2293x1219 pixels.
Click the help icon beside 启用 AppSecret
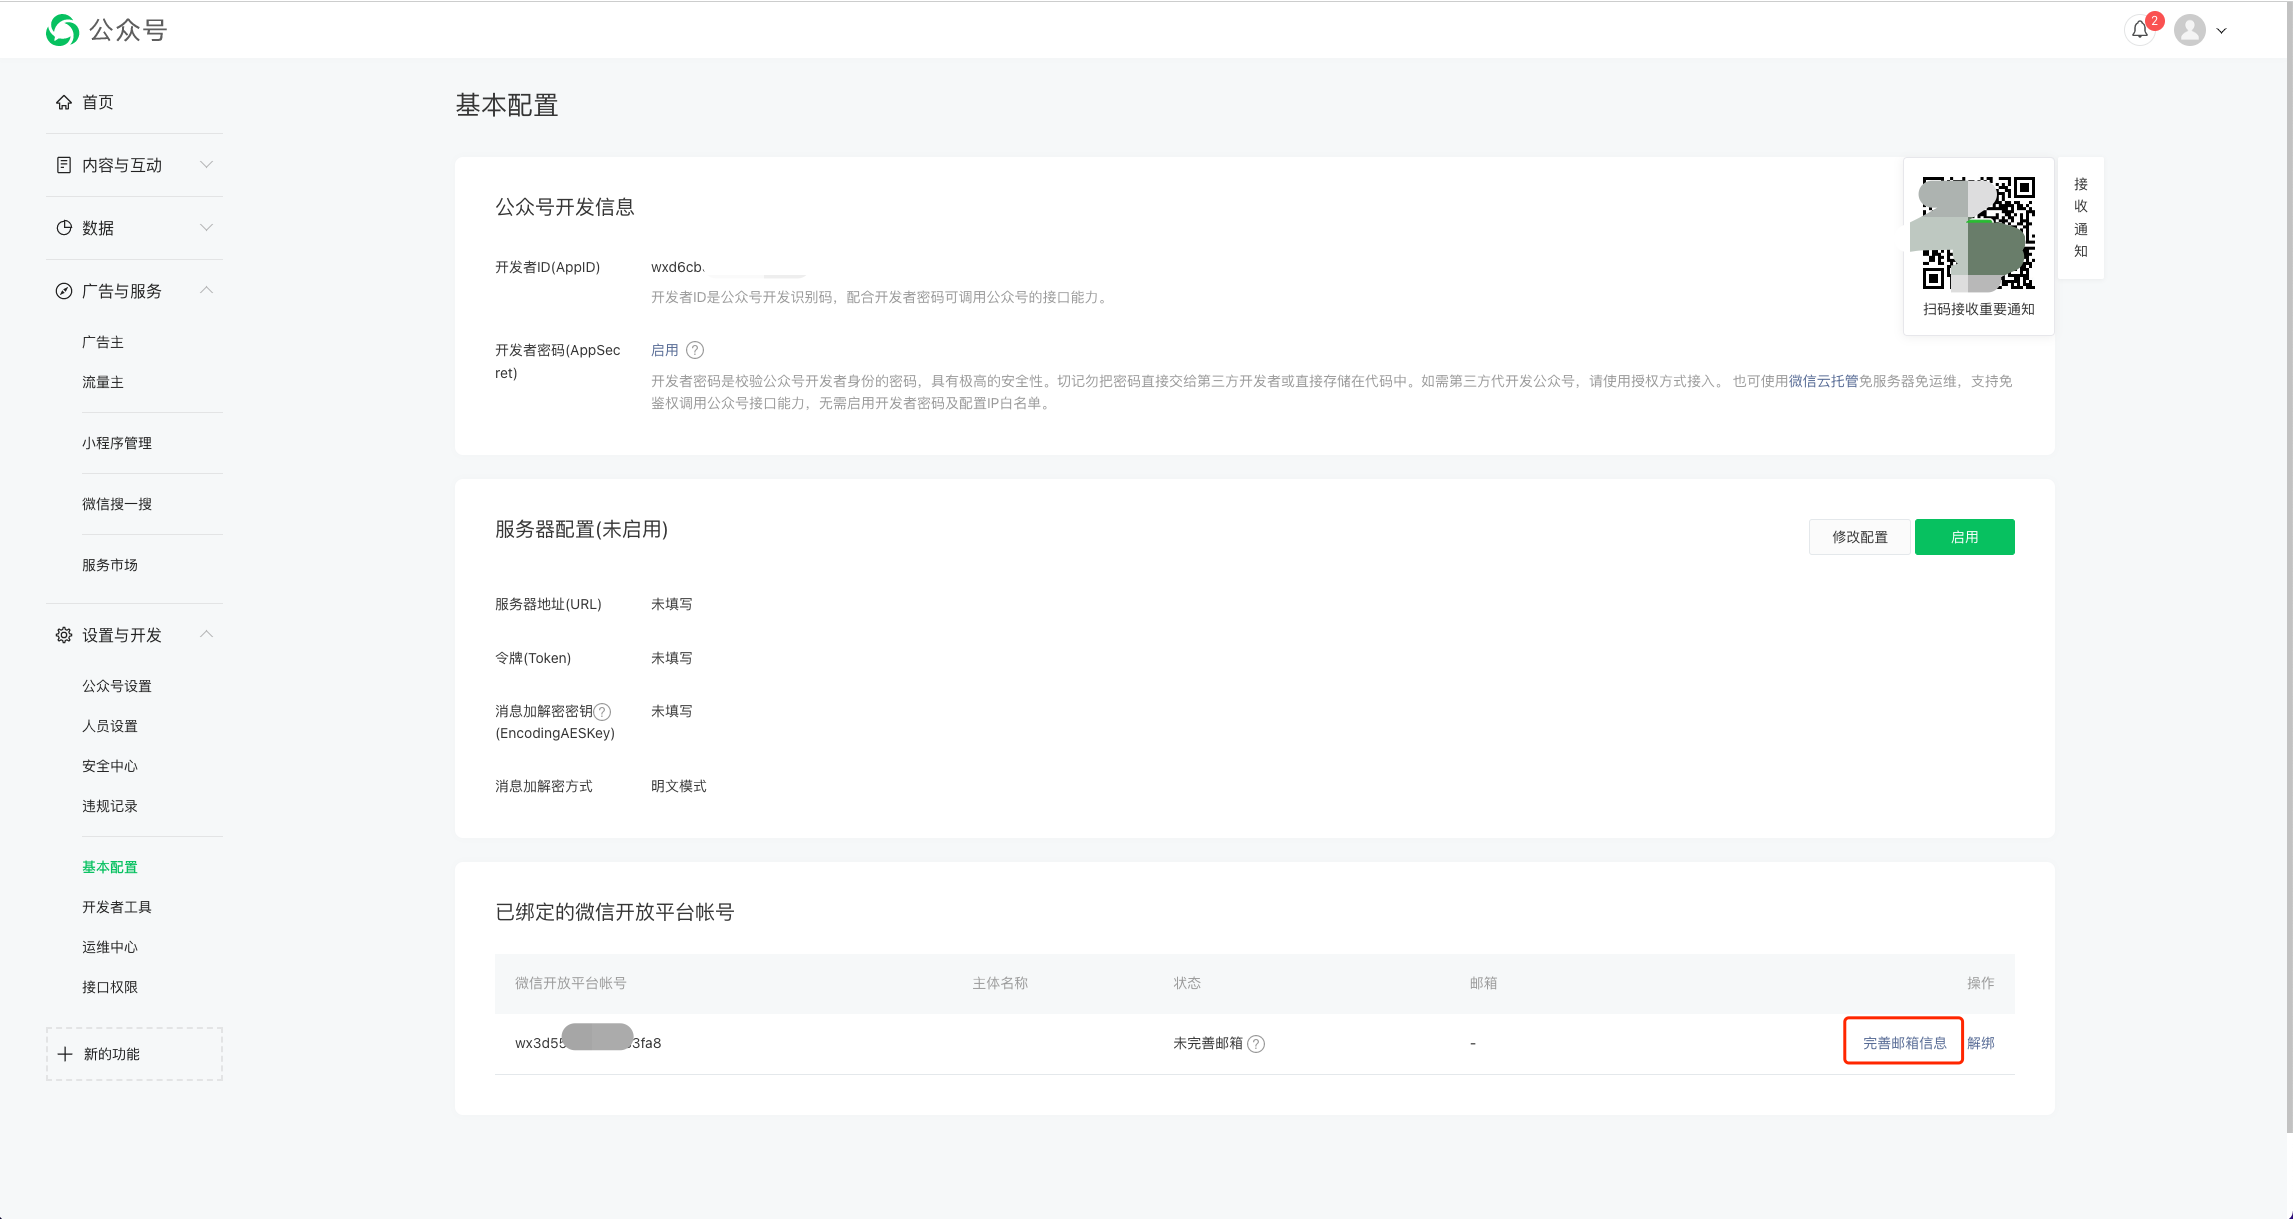695,350
